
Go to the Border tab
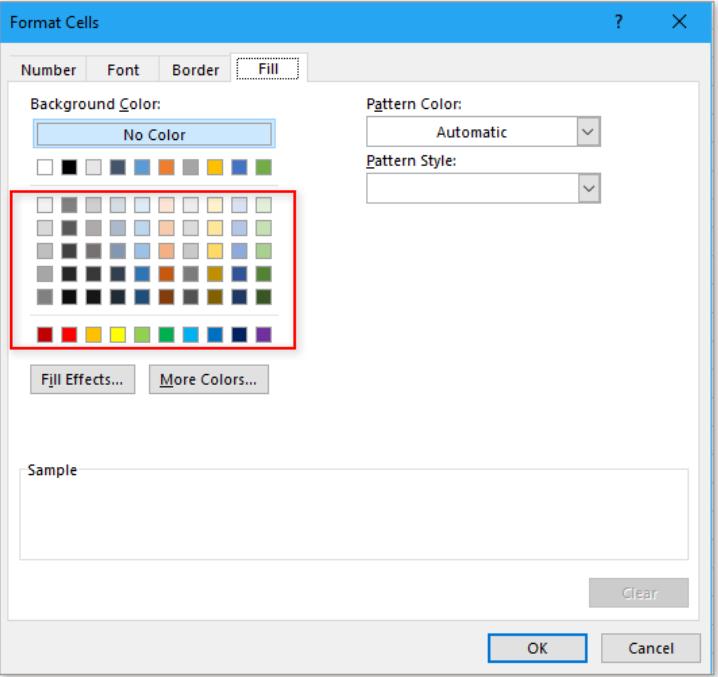click(x=195, y=71)
